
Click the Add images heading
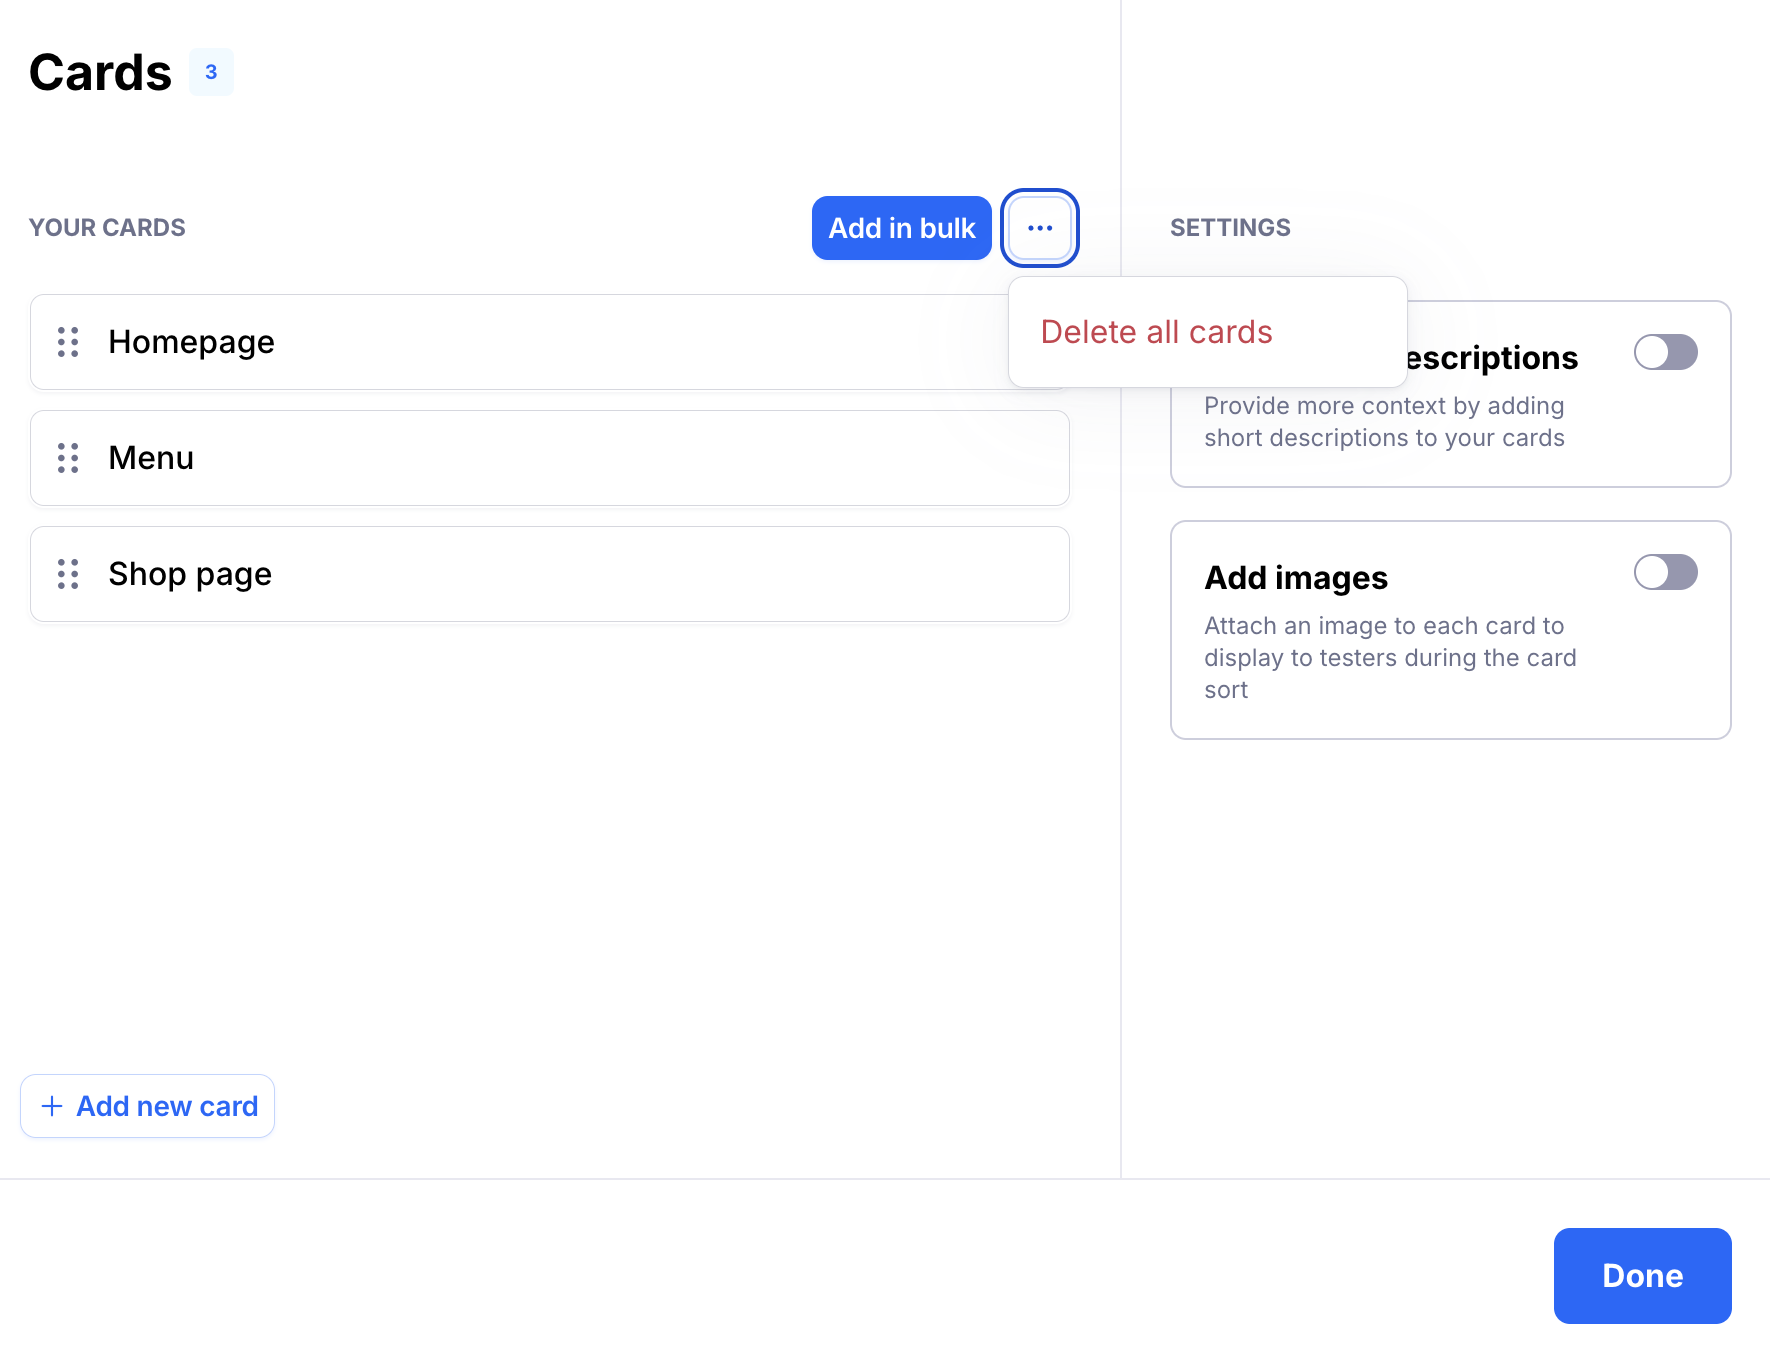point(1296,578)
